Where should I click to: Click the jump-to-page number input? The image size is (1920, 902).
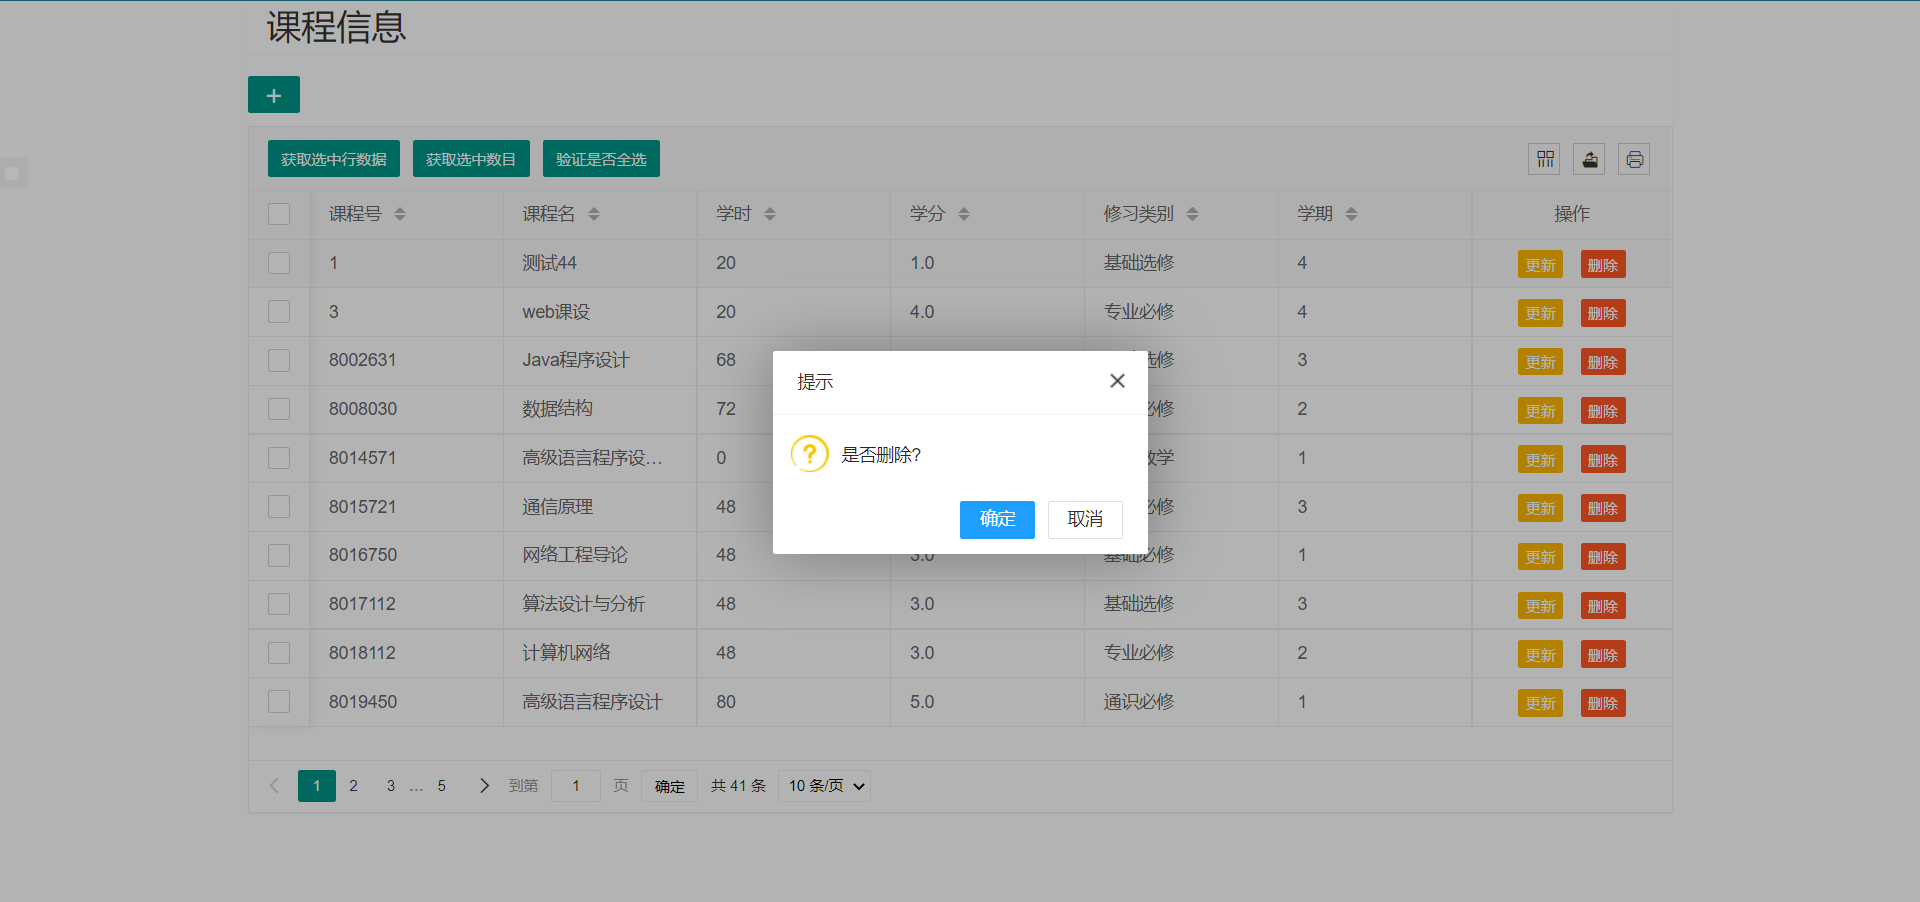click(576, 786)
